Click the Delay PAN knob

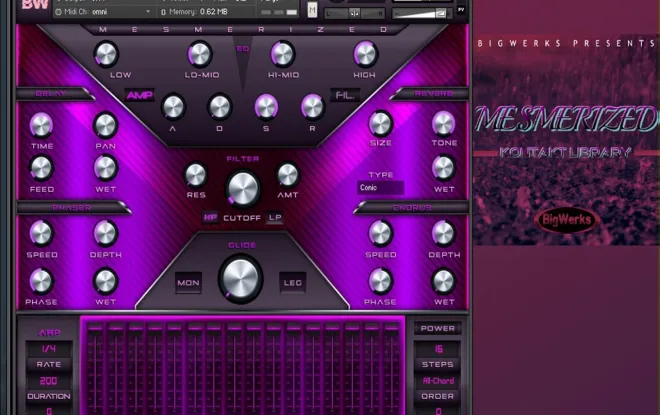click(105, 125)
